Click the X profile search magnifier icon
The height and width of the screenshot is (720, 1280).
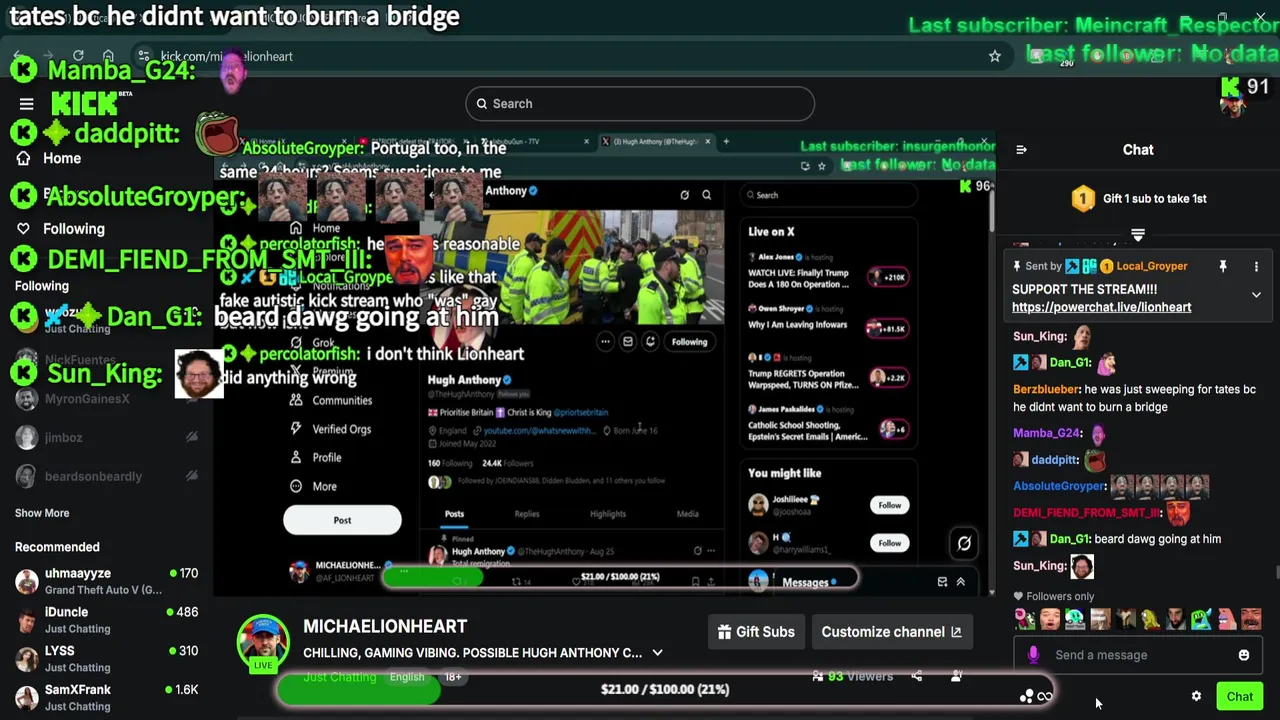pyautogui.click(x=706, y=195)
